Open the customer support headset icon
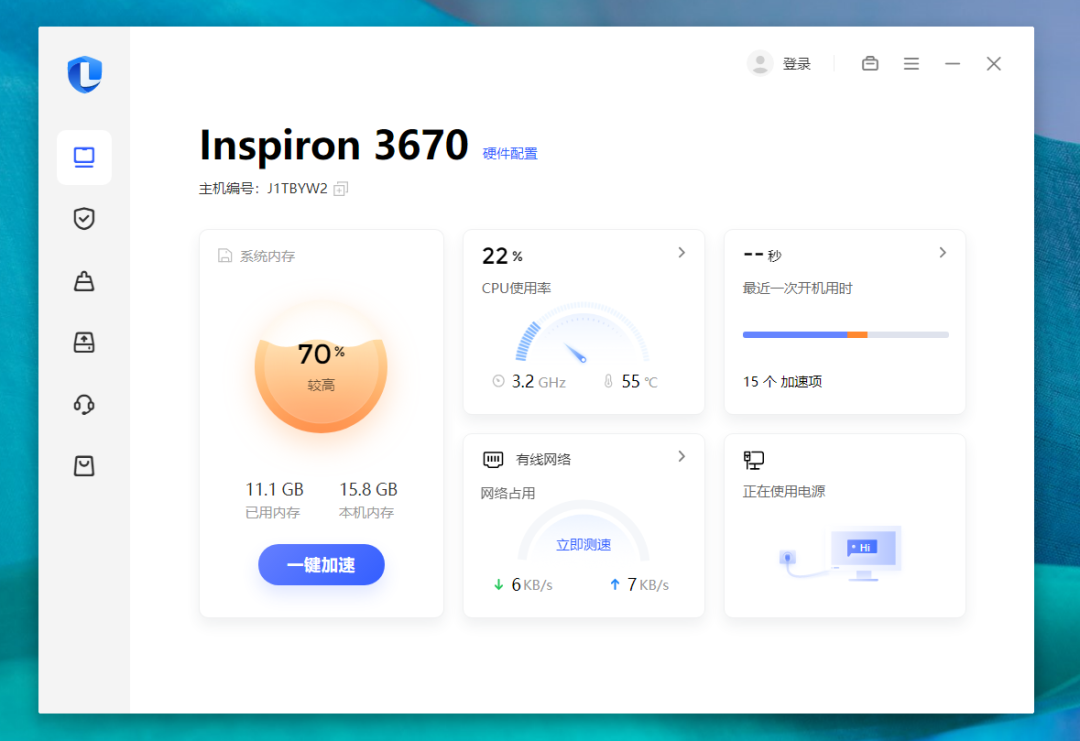Screen dimensions: 1080x741 click(x=84, y=404)
